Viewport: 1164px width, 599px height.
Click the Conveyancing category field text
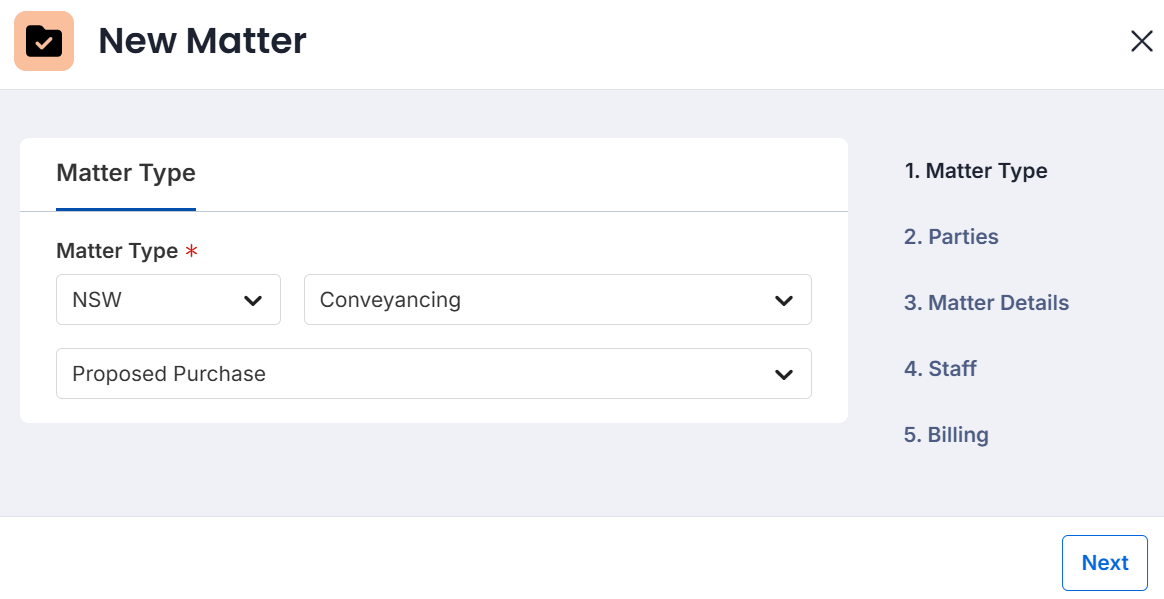pos(390,300)
